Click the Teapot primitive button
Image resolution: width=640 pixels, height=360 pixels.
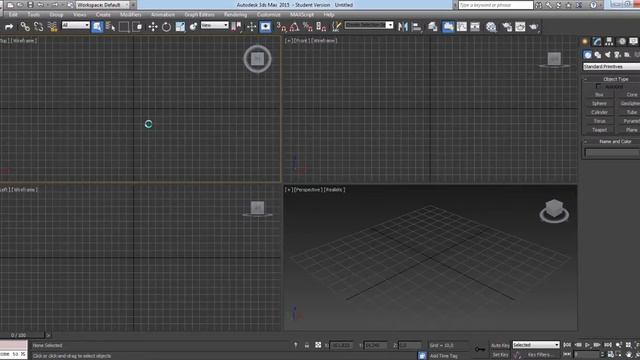(599, 130)
